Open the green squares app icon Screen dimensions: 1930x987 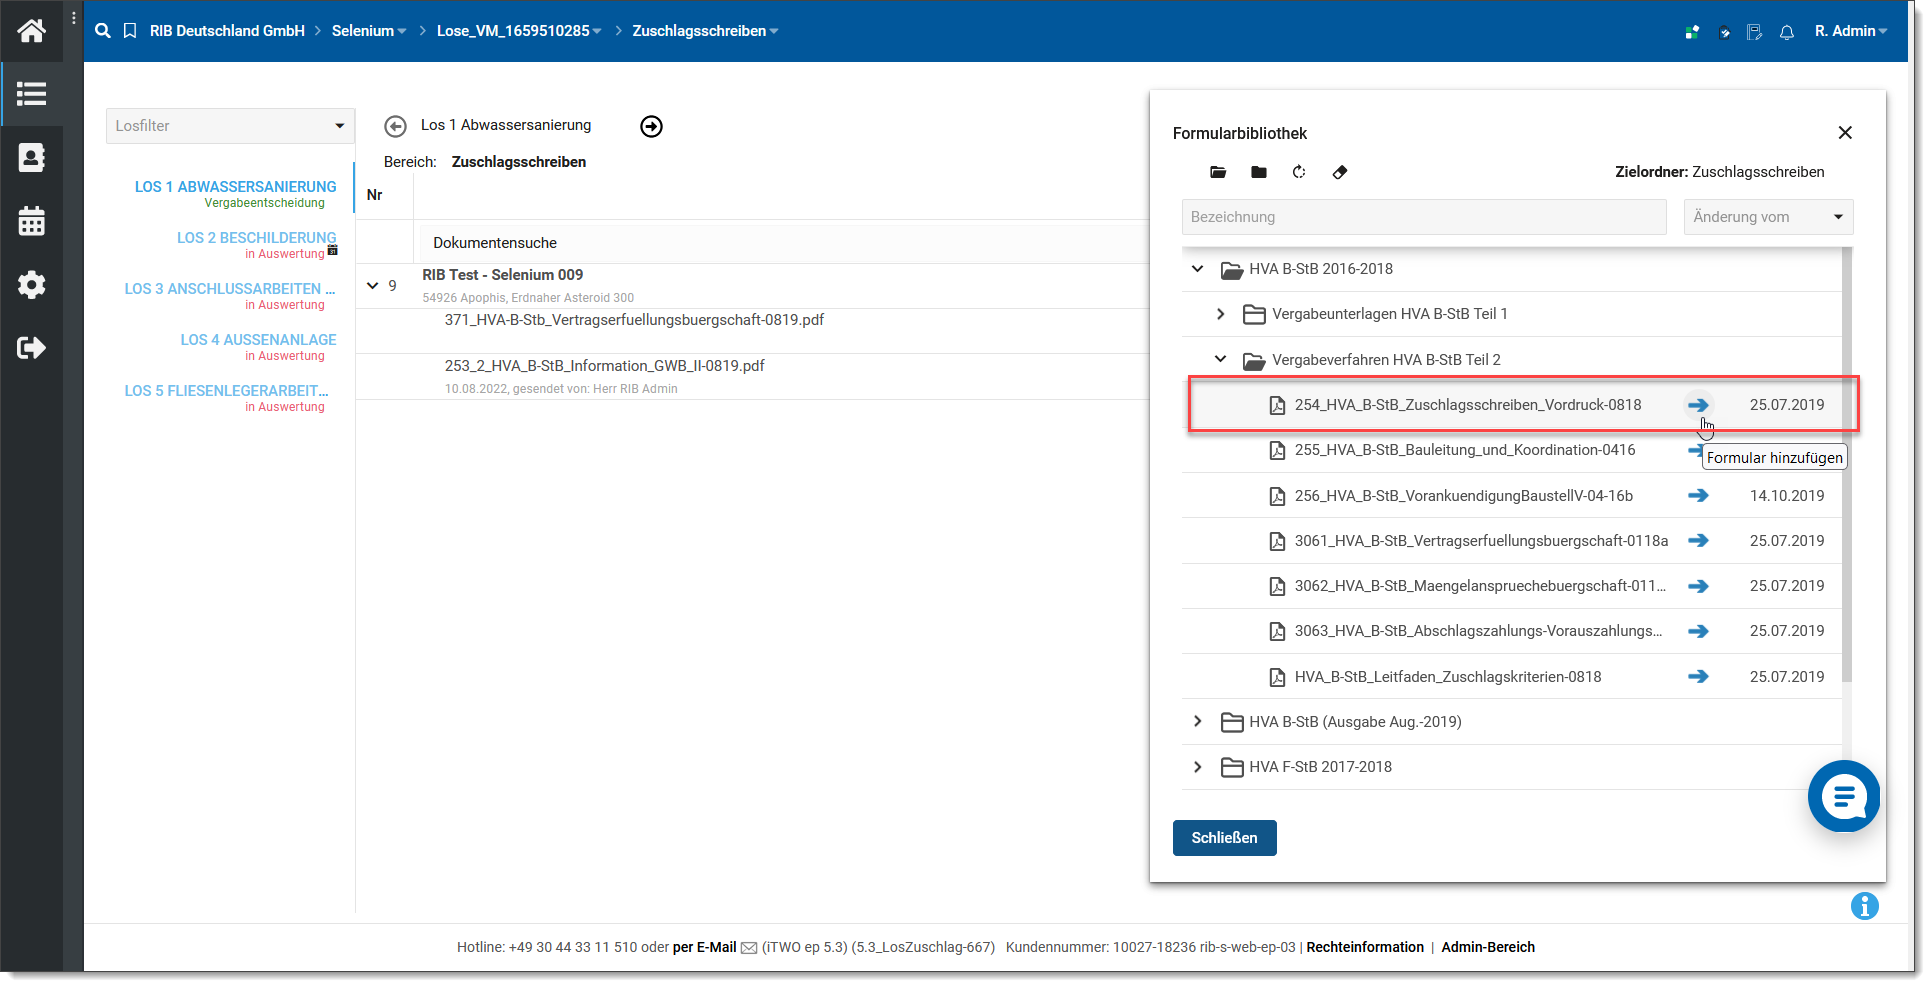[x=1692, y=32]
